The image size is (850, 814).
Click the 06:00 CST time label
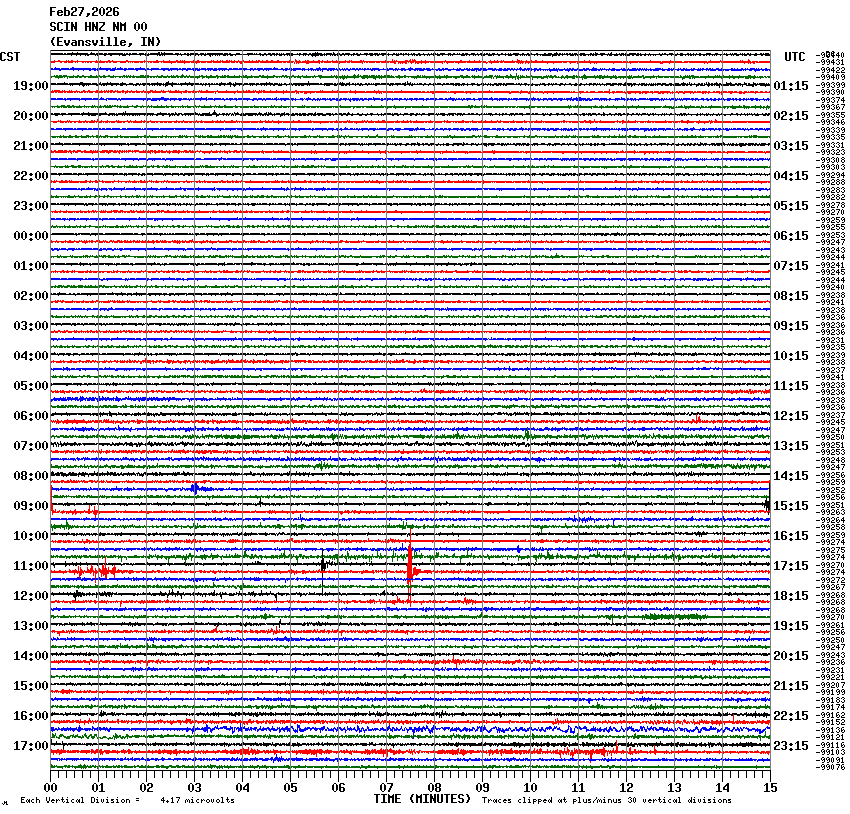coord(30,416)
